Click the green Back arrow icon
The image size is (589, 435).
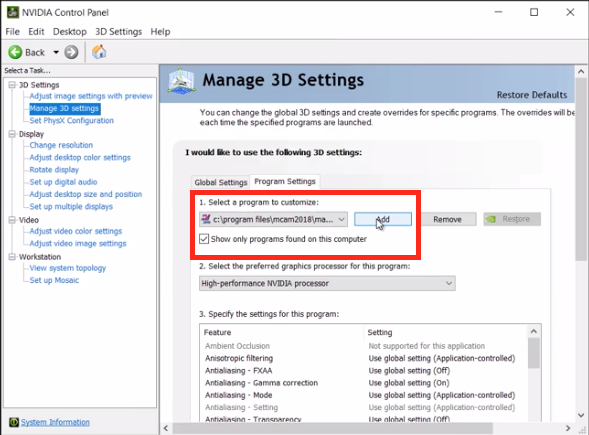tap(15, 52)
